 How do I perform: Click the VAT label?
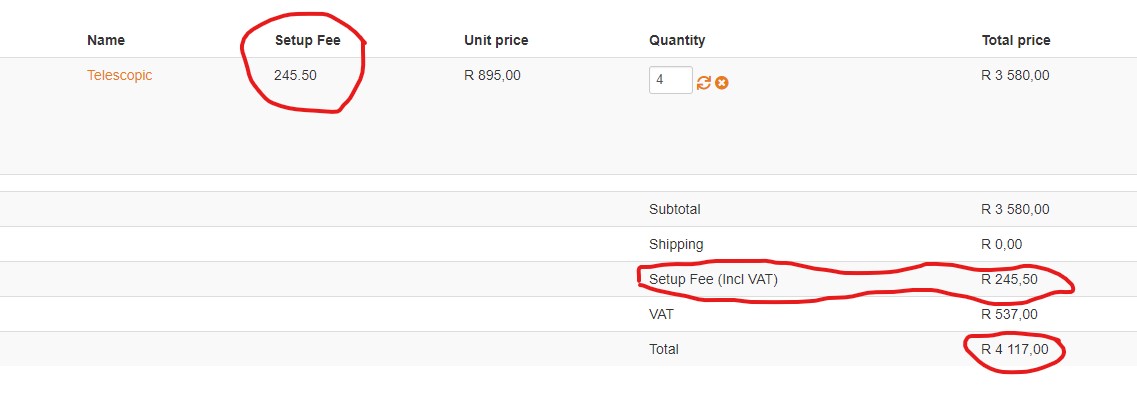pyautogui.click(x=661, y=314)
